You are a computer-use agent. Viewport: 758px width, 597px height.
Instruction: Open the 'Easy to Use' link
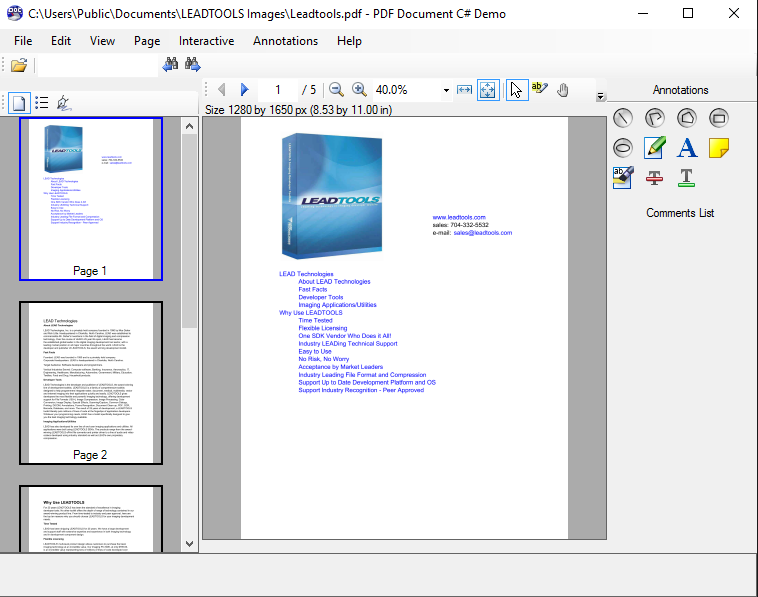point(315,351)
